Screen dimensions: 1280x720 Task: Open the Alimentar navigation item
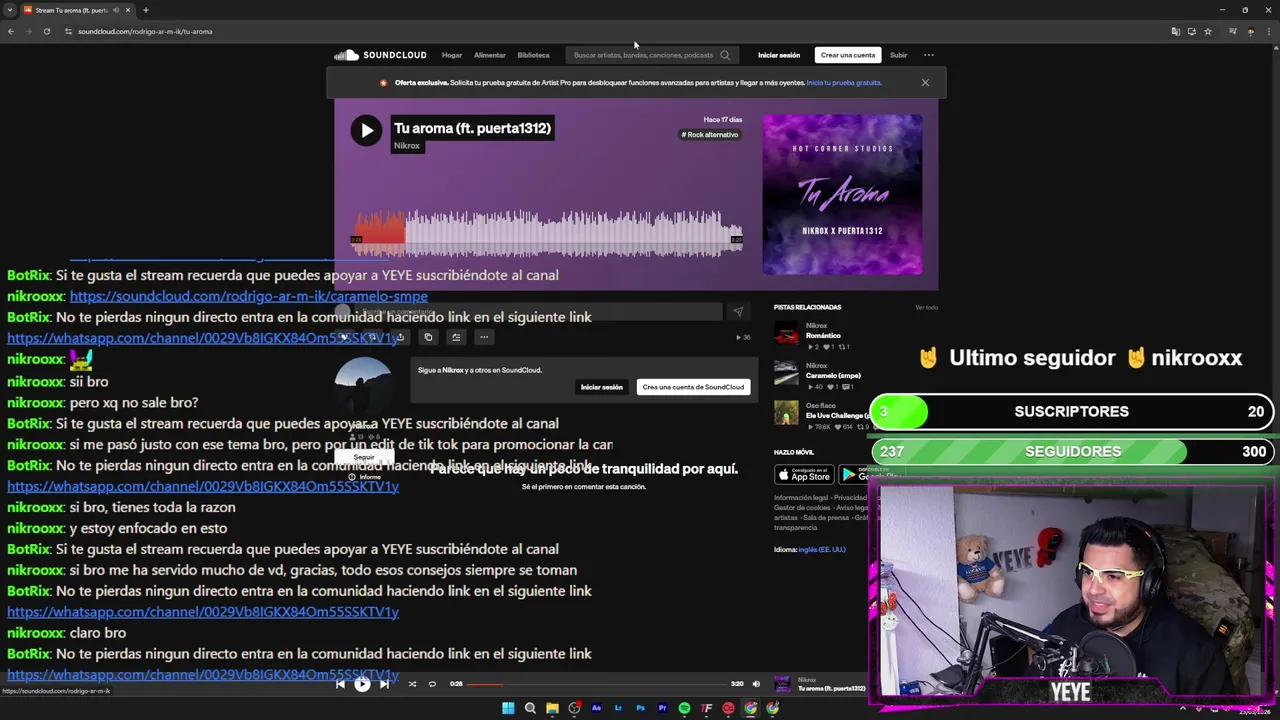pyautogui.click(x=489, y=55)
